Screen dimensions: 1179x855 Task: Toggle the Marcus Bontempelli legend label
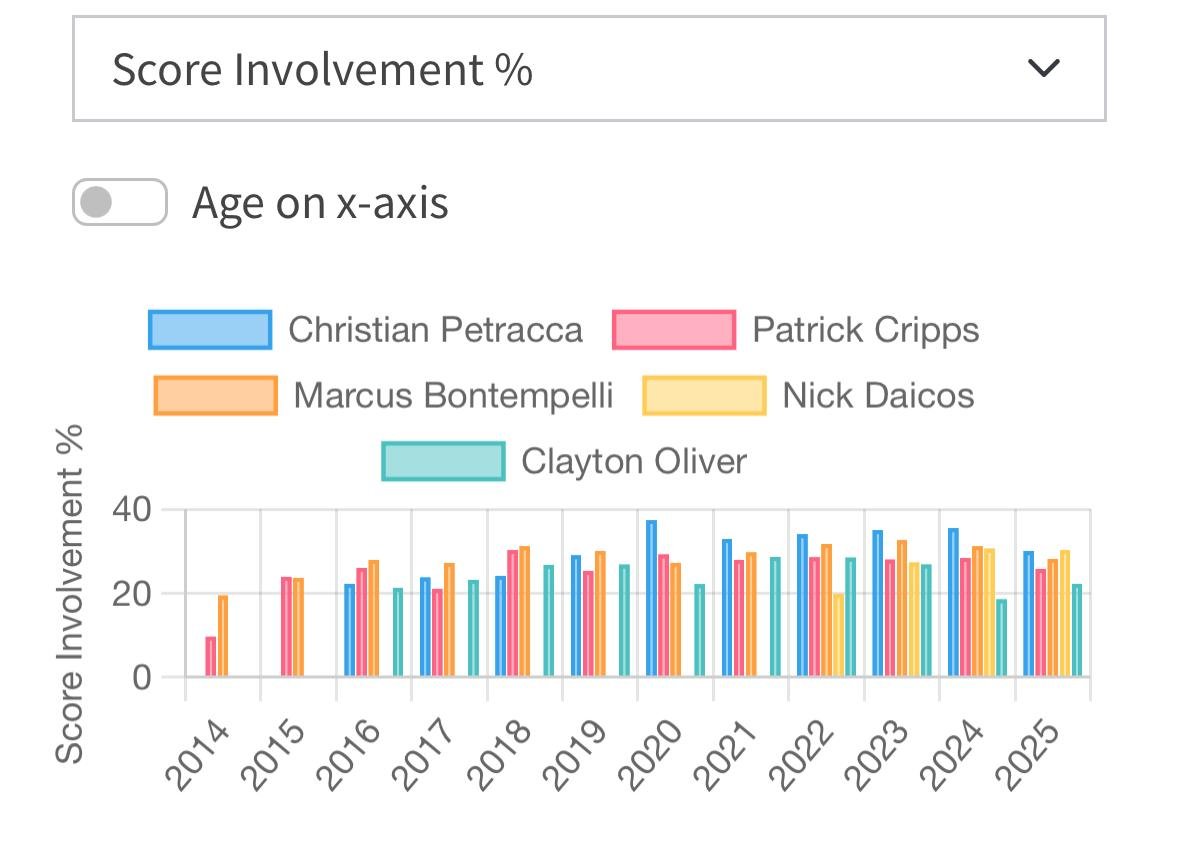tap(453, 396)
